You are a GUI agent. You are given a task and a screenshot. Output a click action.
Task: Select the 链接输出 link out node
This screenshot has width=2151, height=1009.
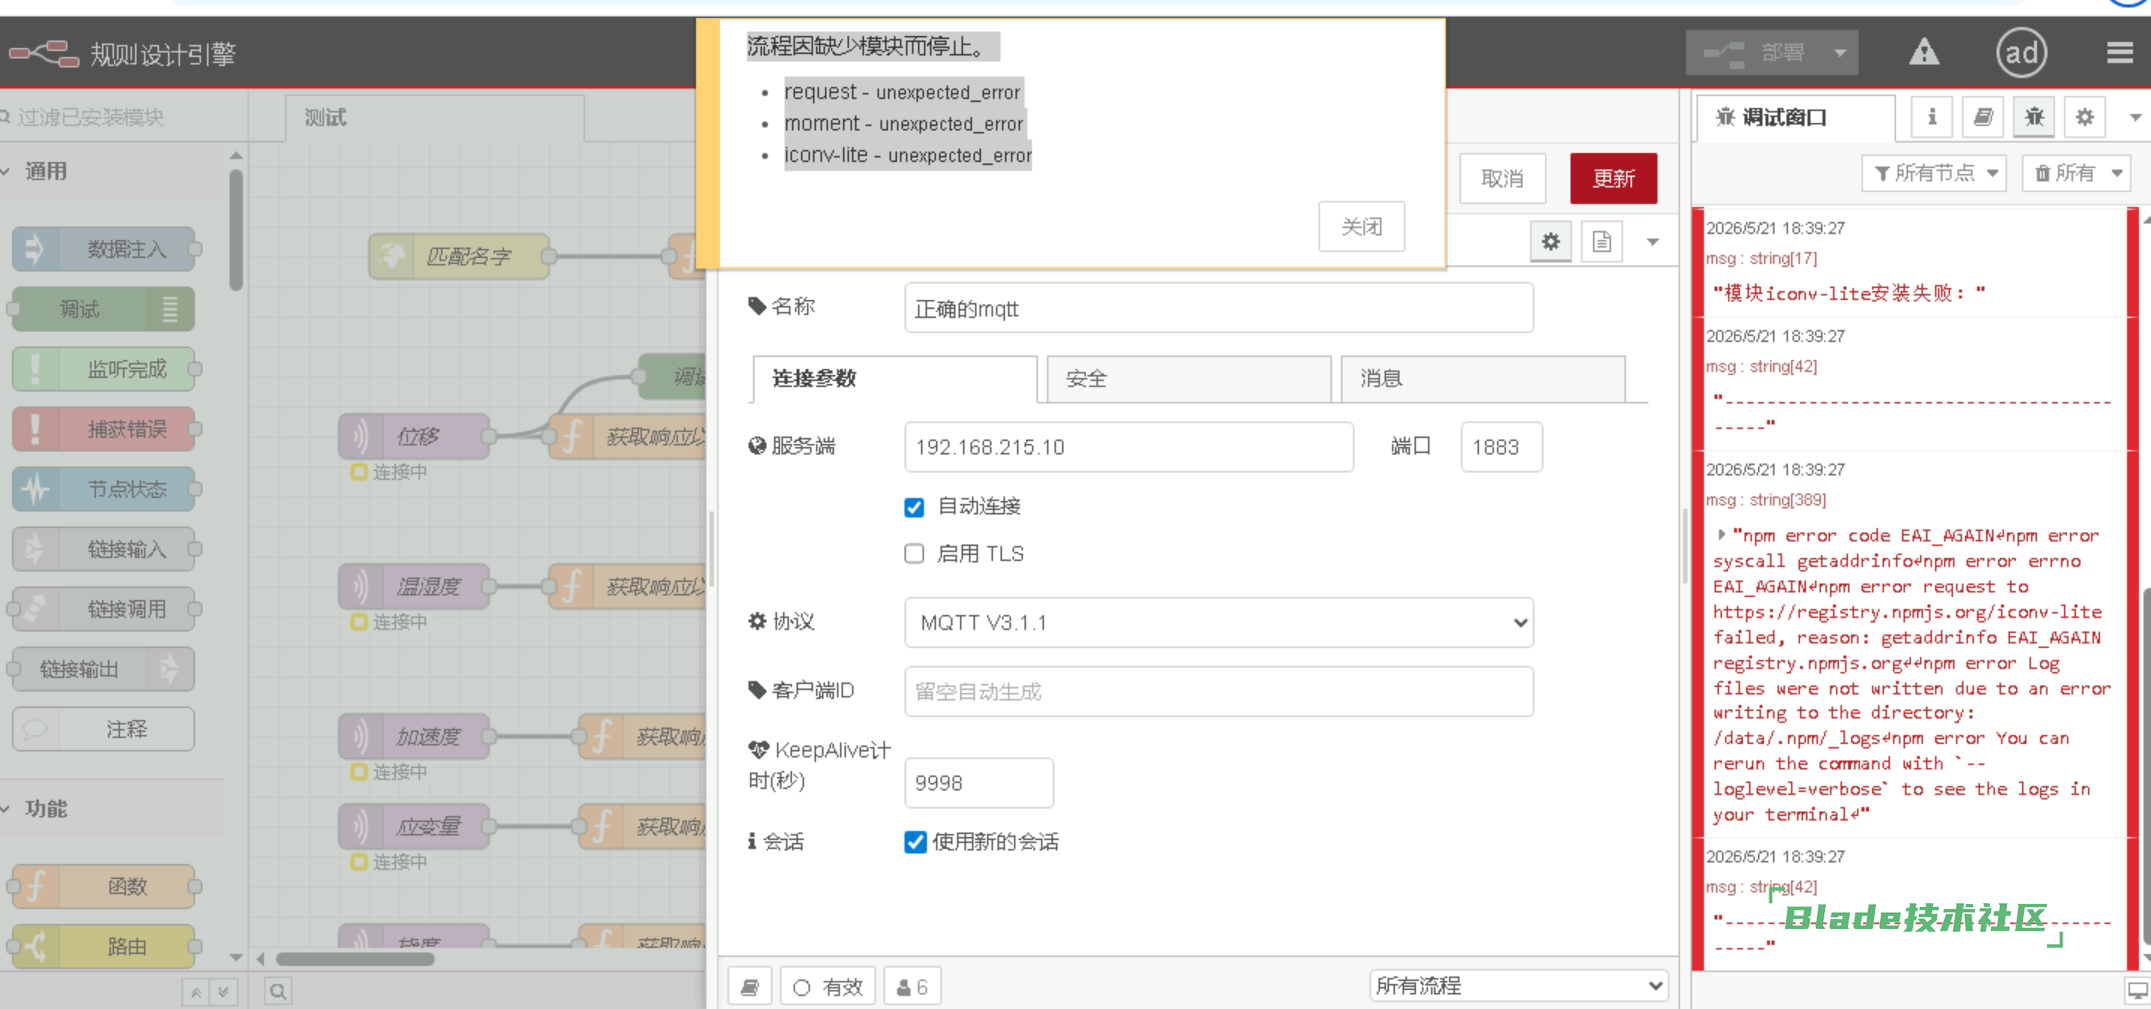click(104, 669)
